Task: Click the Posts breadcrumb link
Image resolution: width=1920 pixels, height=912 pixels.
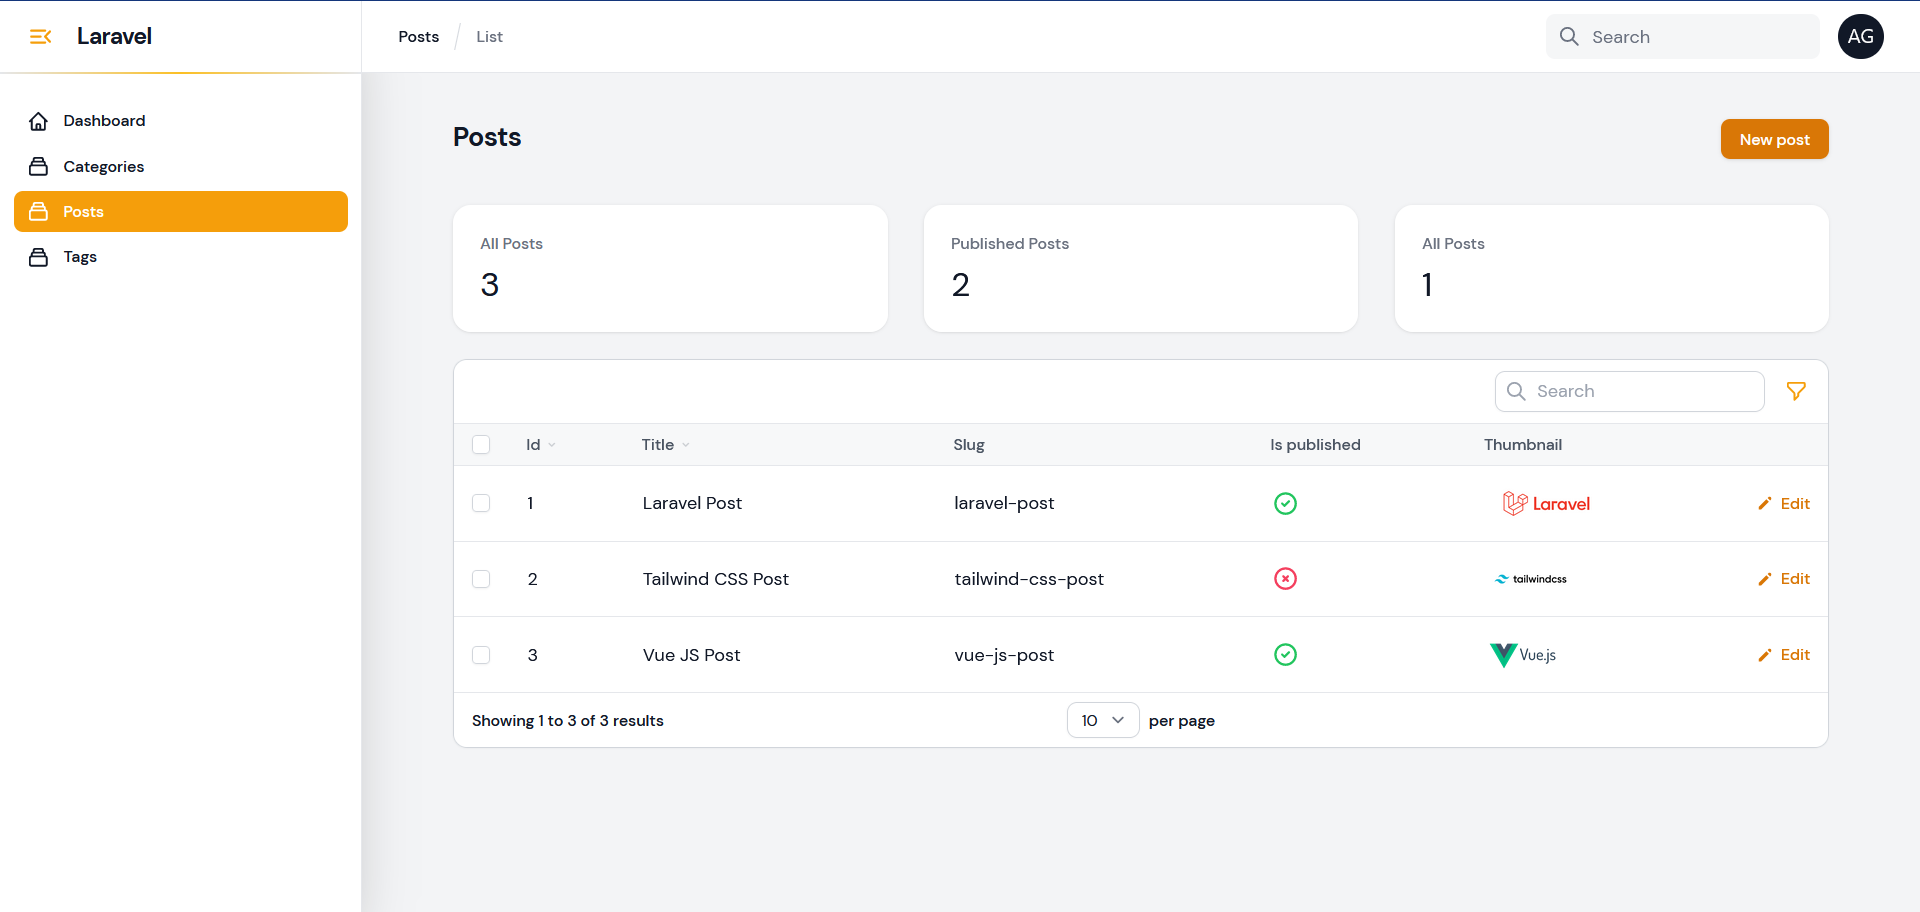Action: click(x=418, y=37)
